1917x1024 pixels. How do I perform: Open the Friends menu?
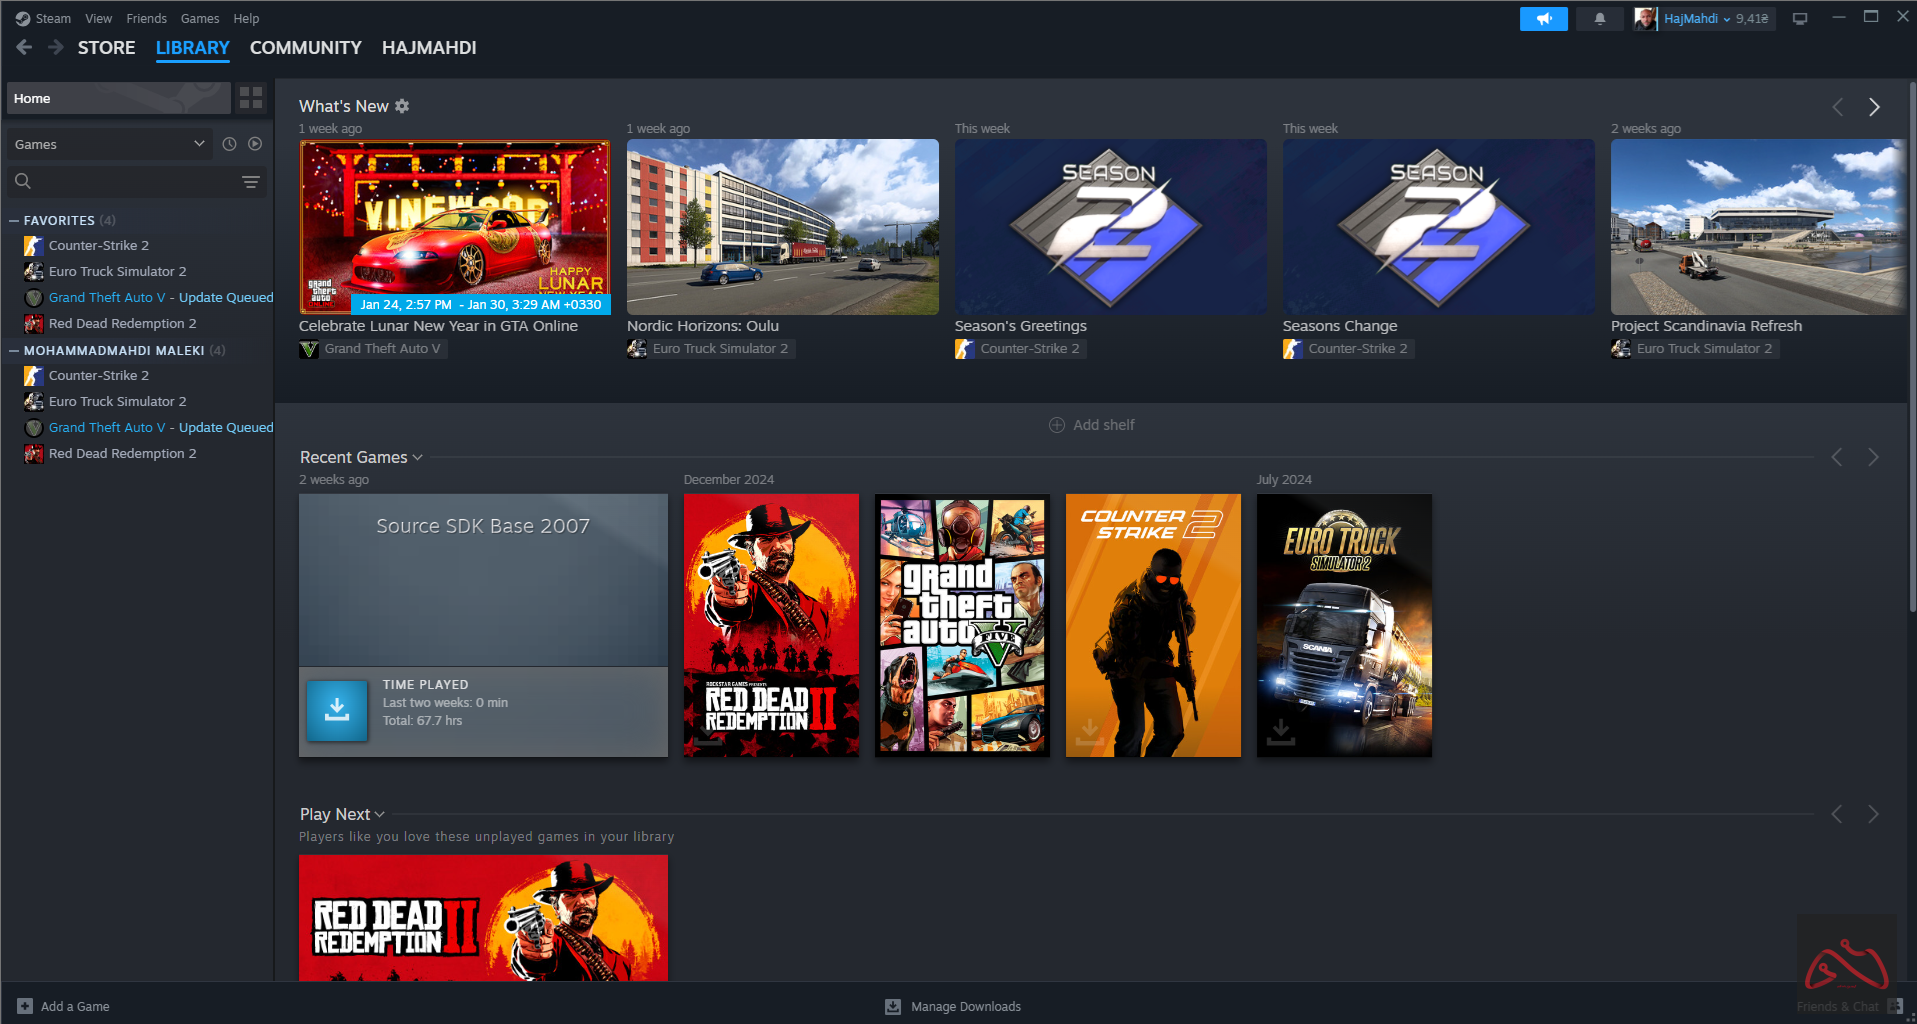(146, 18)
